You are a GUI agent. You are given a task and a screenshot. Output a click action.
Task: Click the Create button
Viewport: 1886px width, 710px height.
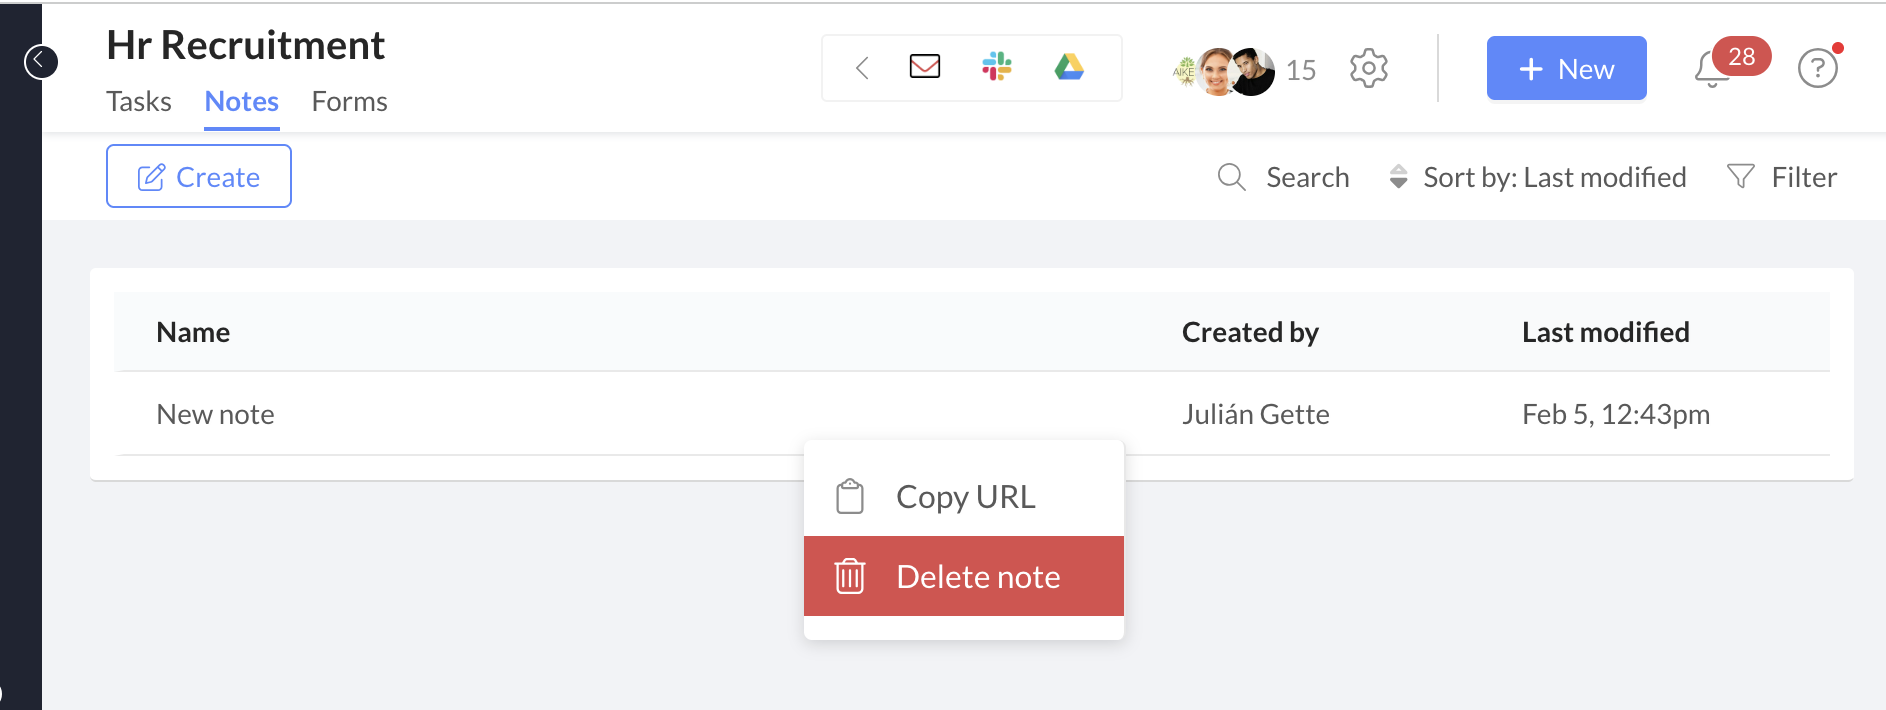(198, 176)
